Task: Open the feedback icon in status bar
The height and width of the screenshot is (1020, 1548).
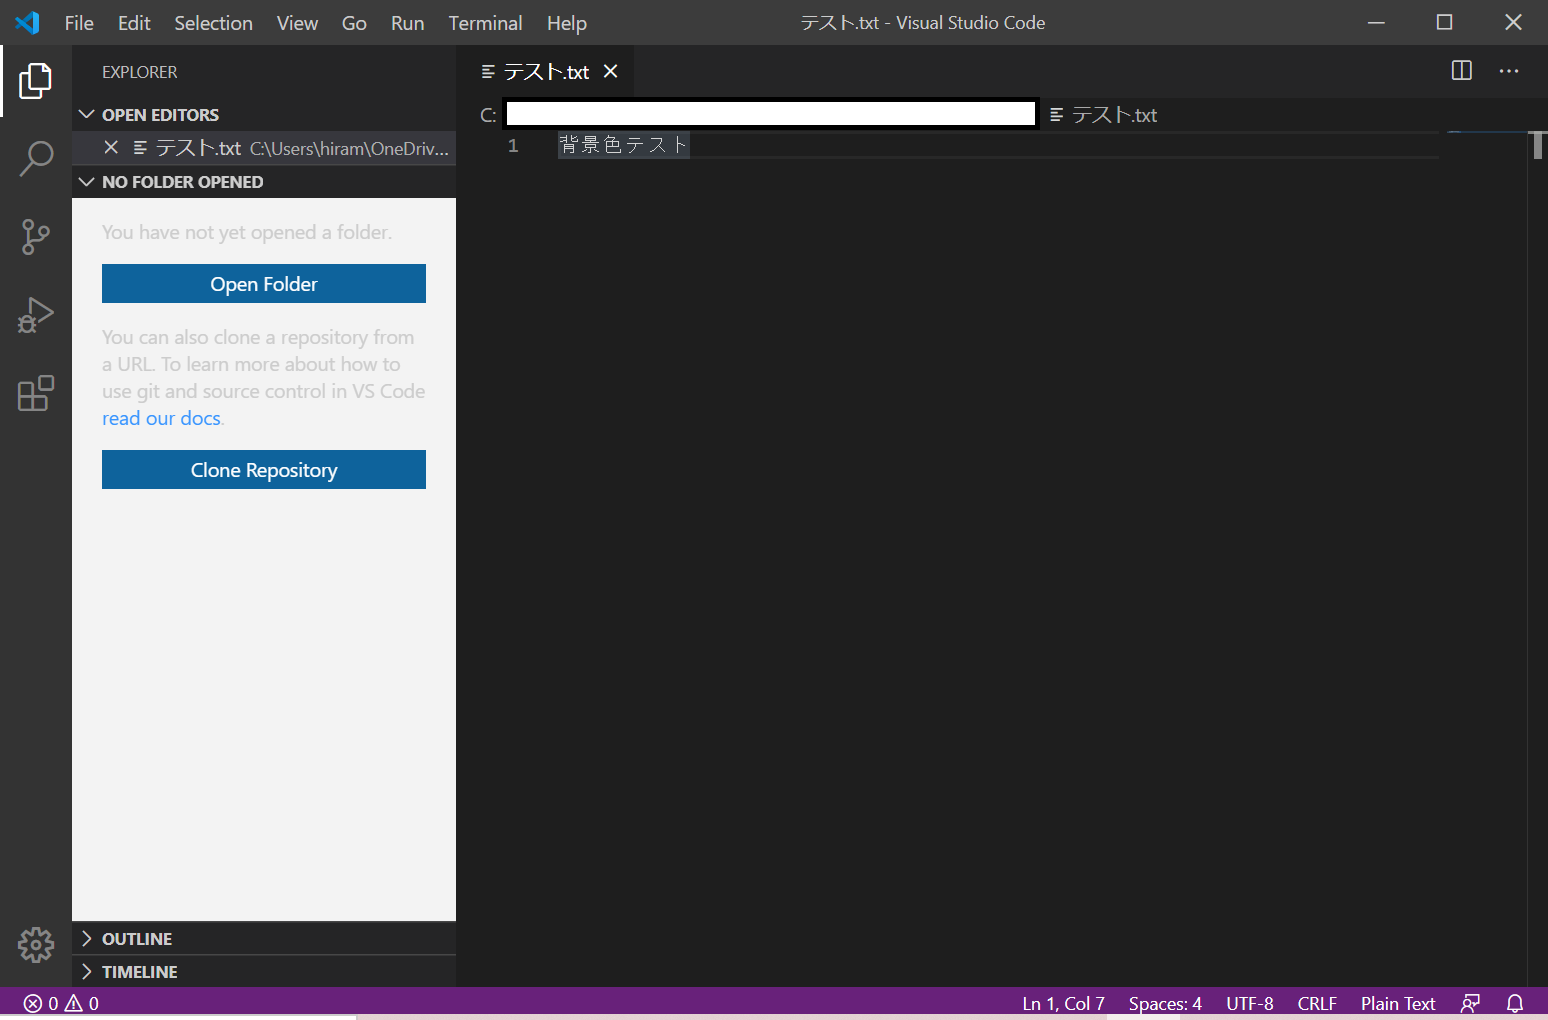Action: click(x=1470, y=1003)
